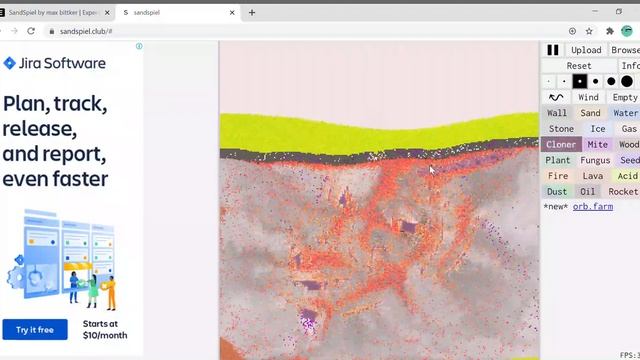Toggle the wavy fluid view icon
The width and height of the screenshot is (640, 360).
pos(556,97)
